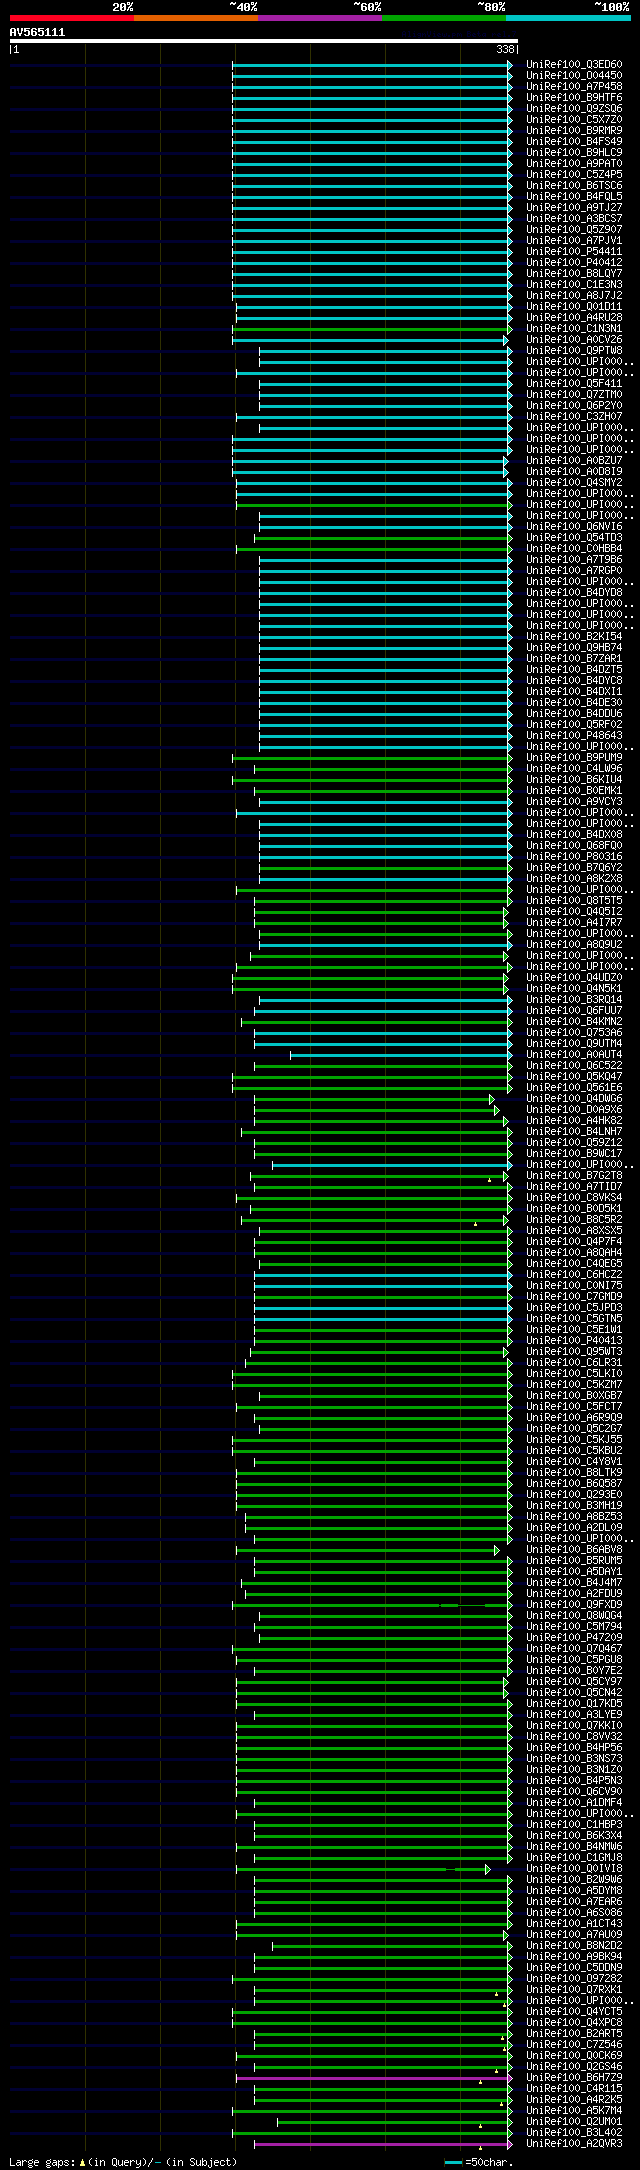
Task: Select label UniRef100_B6TSC6
Action: 574,186
